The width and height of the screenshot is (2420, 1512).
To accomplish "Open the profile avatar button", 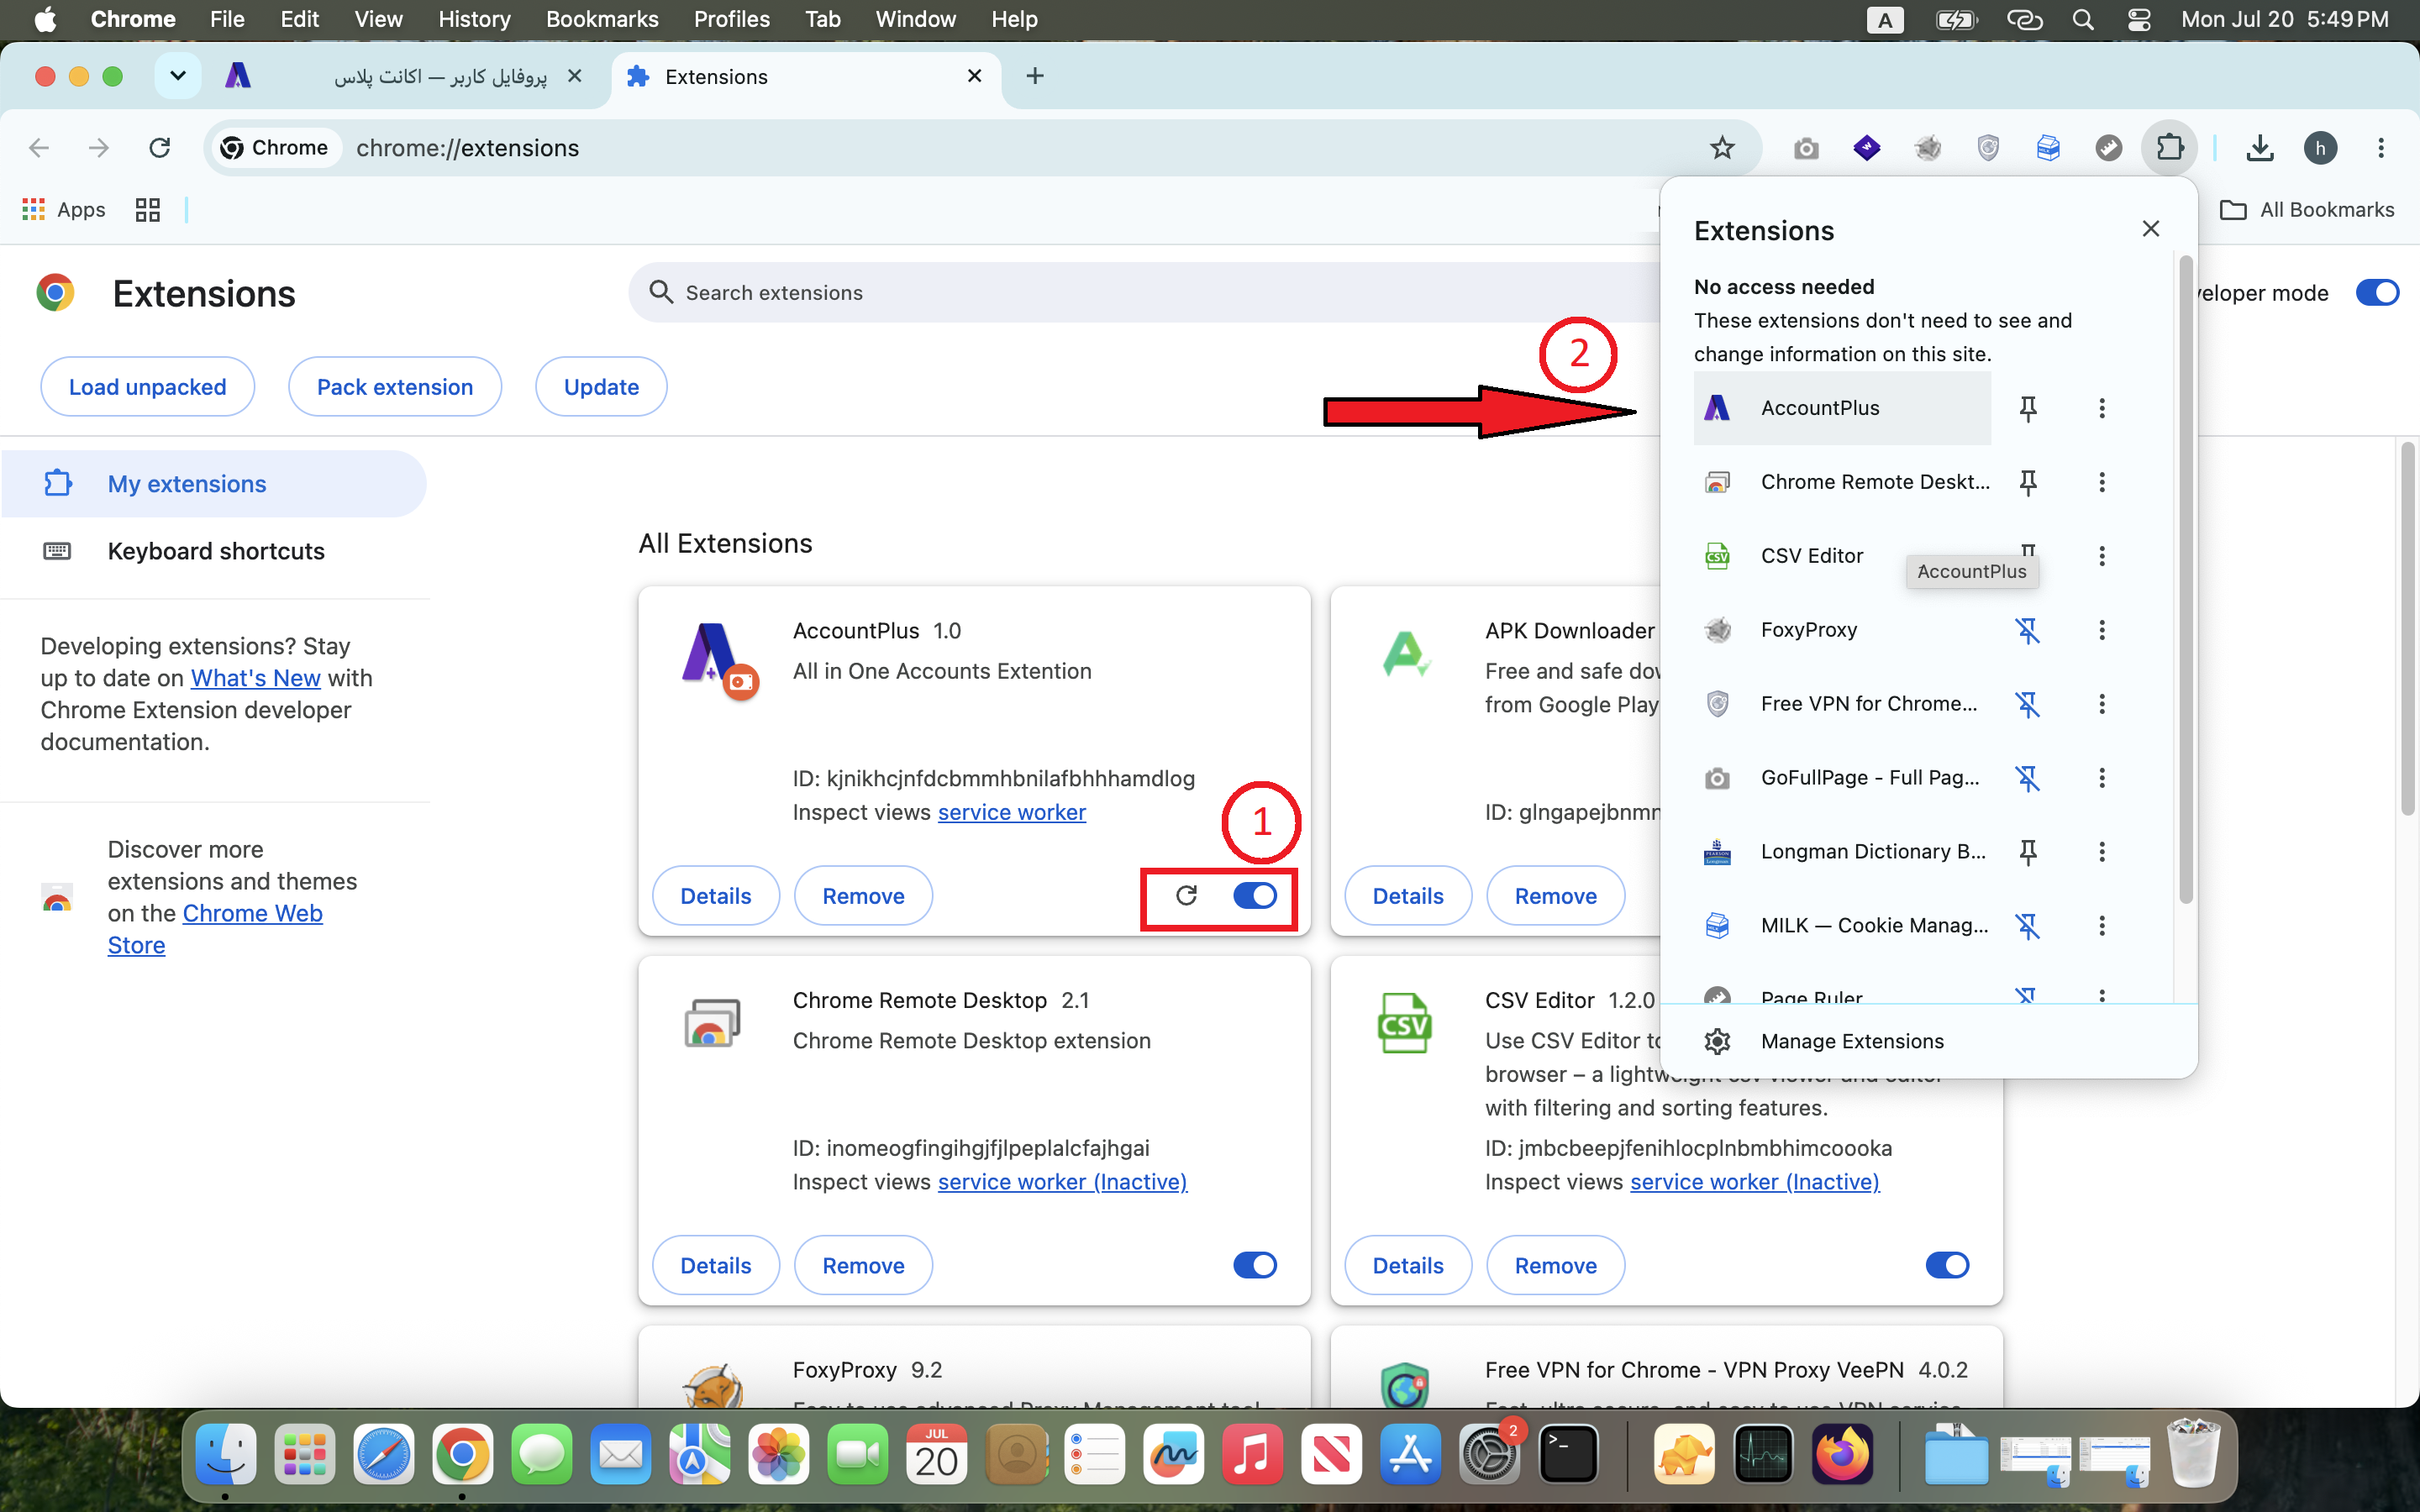I will [x=2321, y=148].
